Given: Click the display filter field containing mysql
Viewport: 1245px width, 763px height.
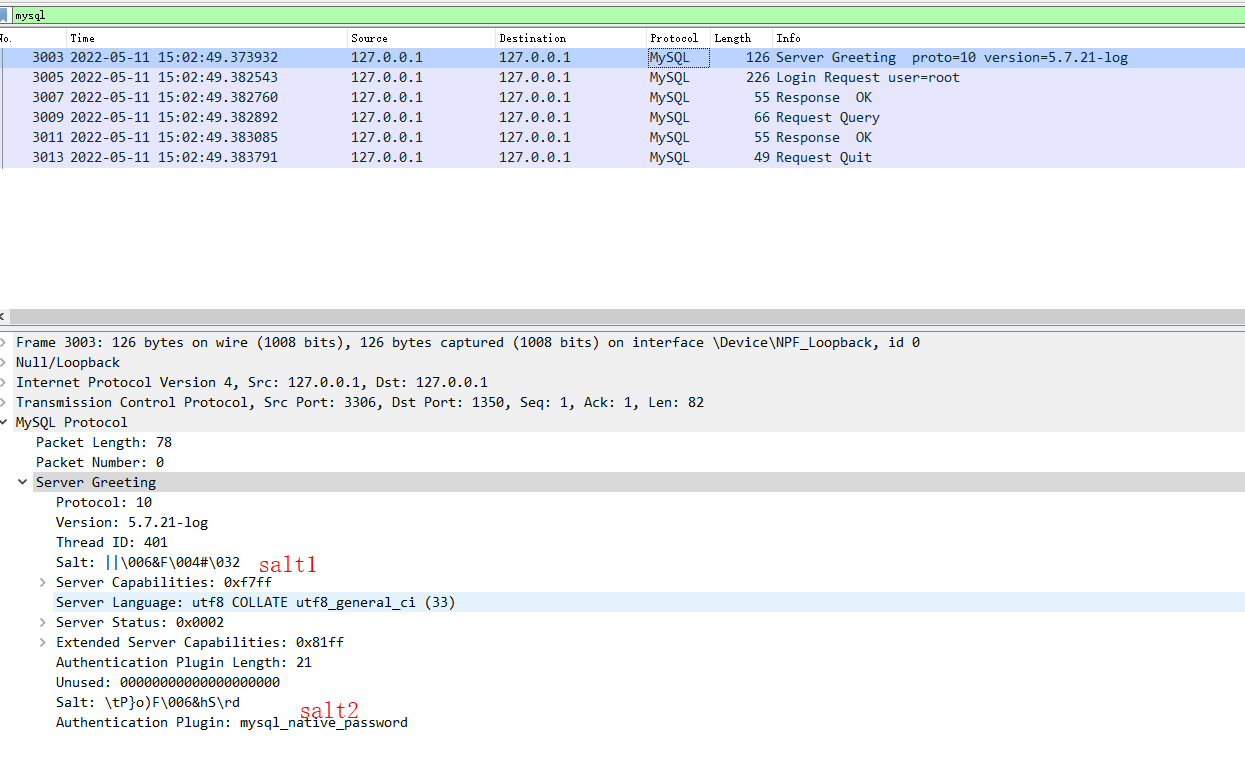Looking at the screenshot, I should (x=600, y=16).
